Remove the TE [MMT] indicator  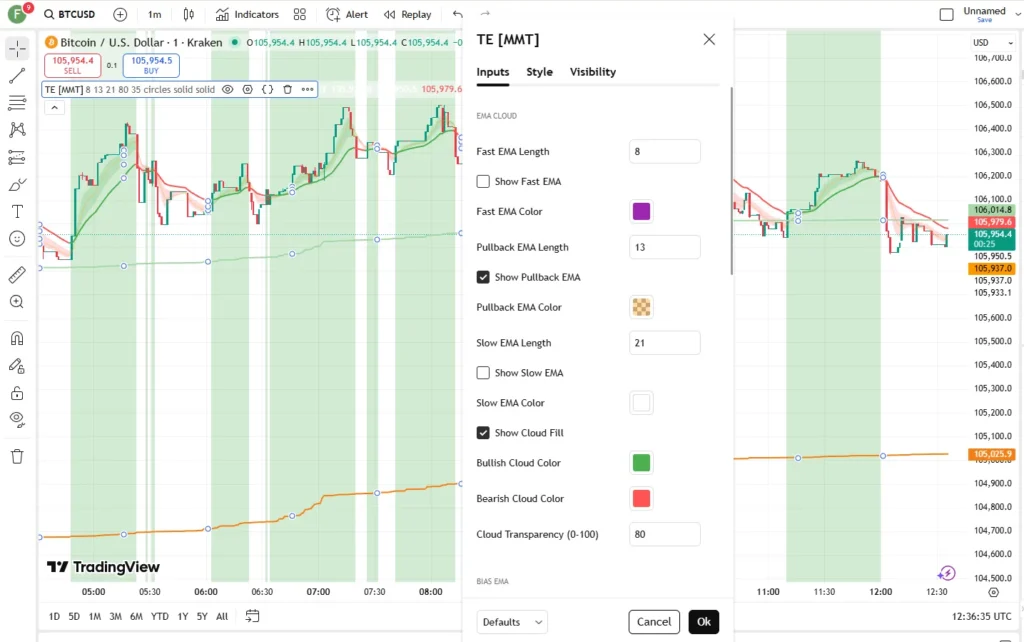pos(287,89)
